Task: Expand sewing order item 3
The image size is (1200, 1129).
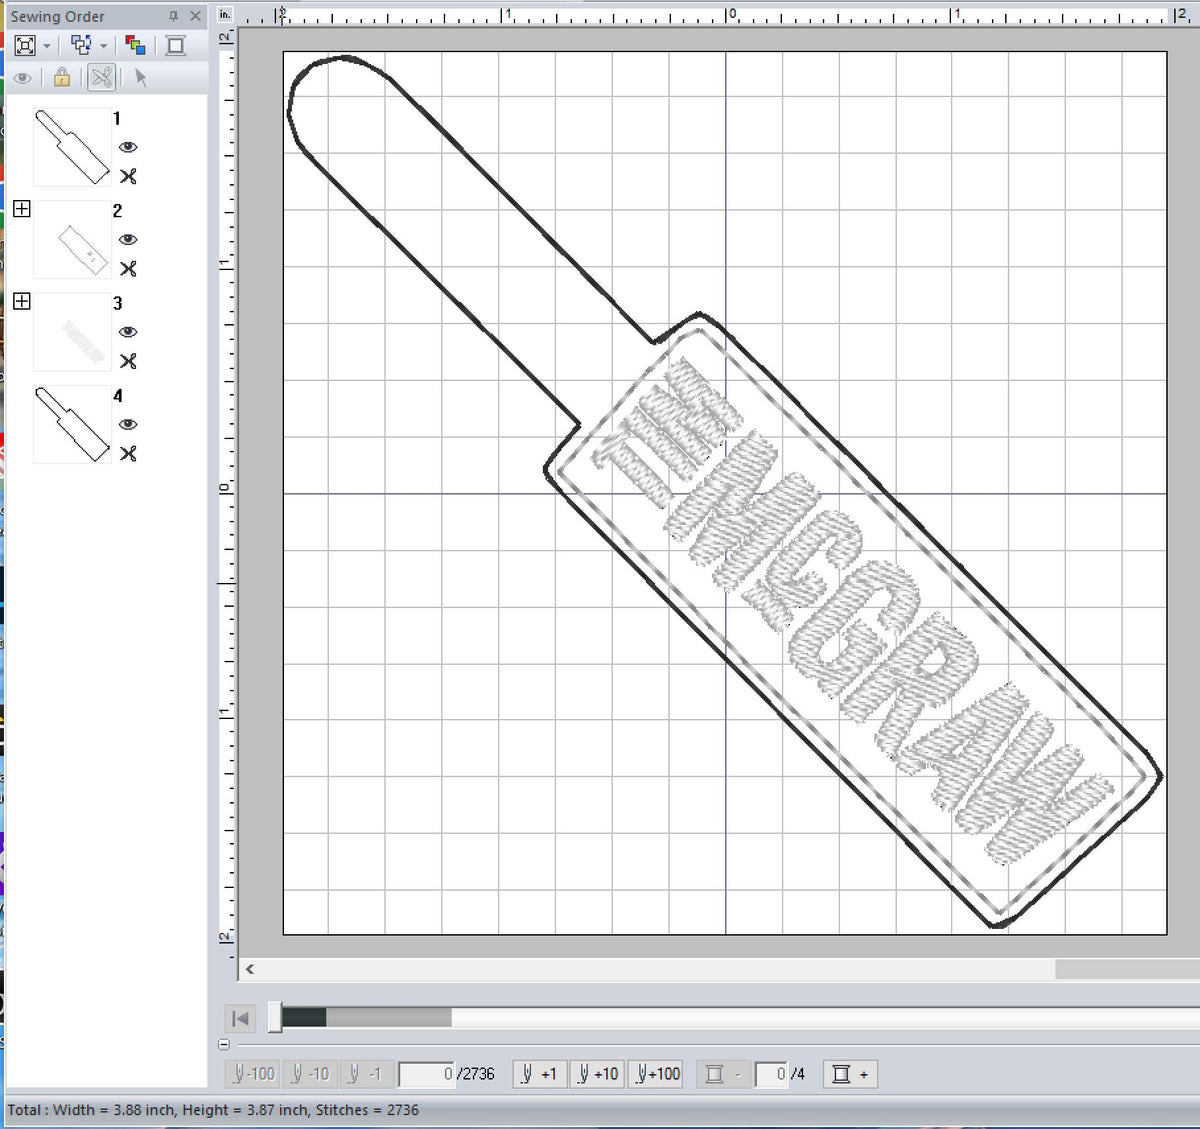Action: pyautogui.click(x=22, y=300)
